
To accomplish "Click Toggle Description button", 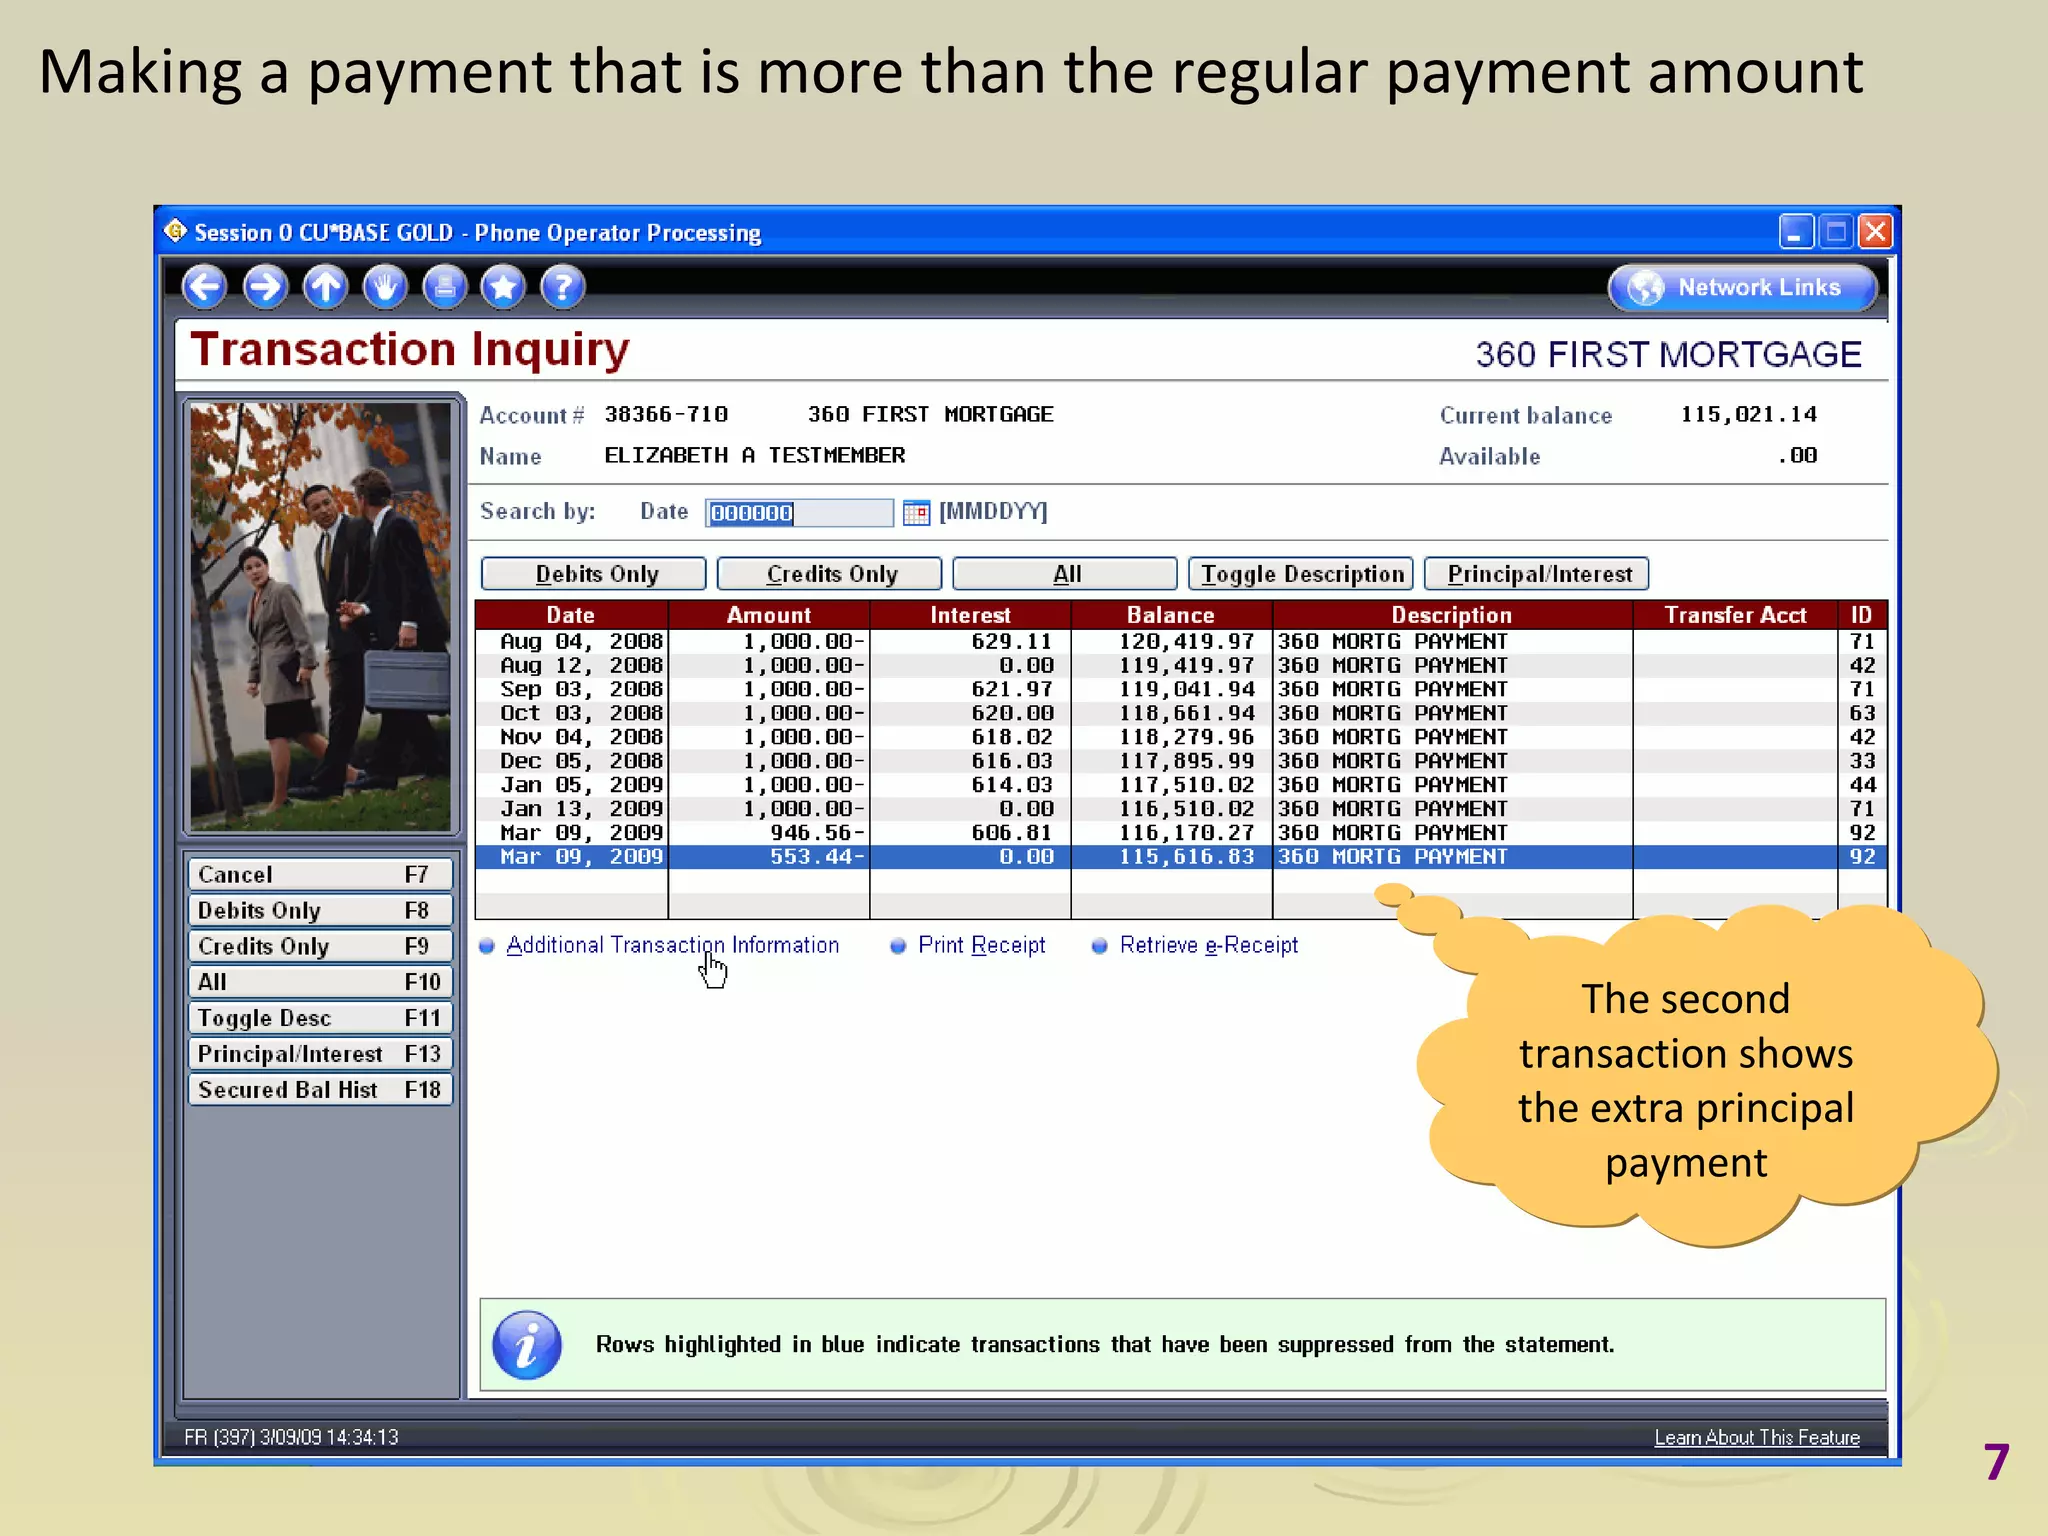I will point(1301,574).
